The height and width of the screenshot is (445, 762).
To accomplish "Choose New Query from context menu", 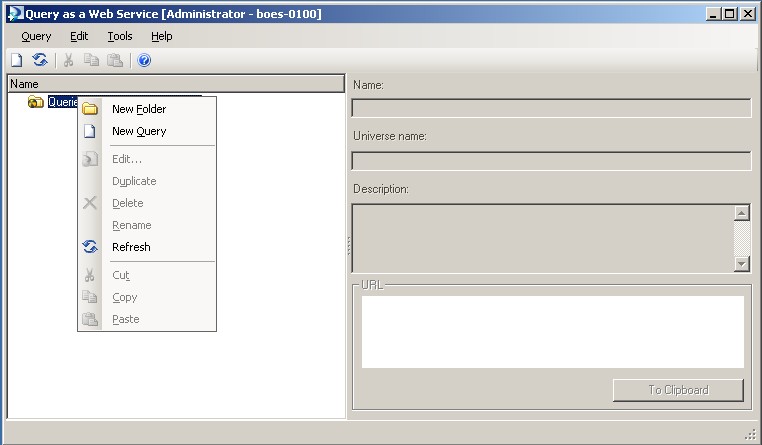I will pyautogui.click(x=147, y=131).
